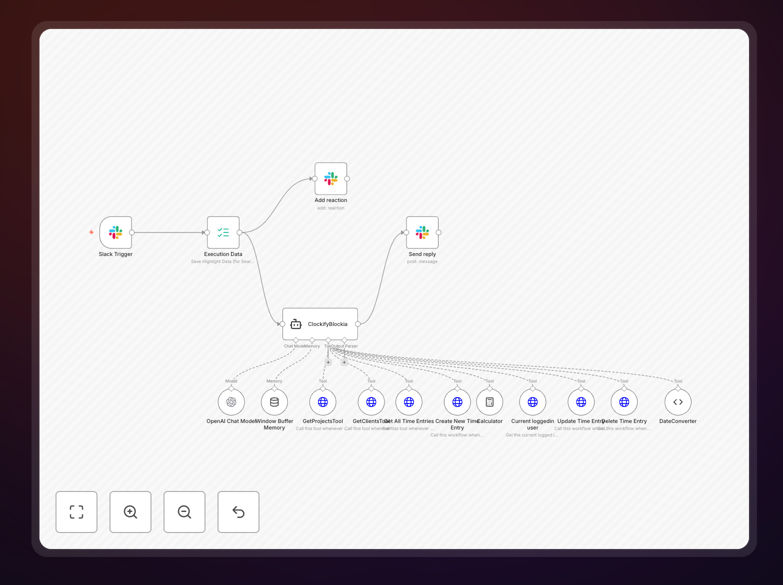Viewport: 783px width, 585px height.
Task: Open the Update Time Entry node
Action: pyautogui.click(x=581, y=402)
